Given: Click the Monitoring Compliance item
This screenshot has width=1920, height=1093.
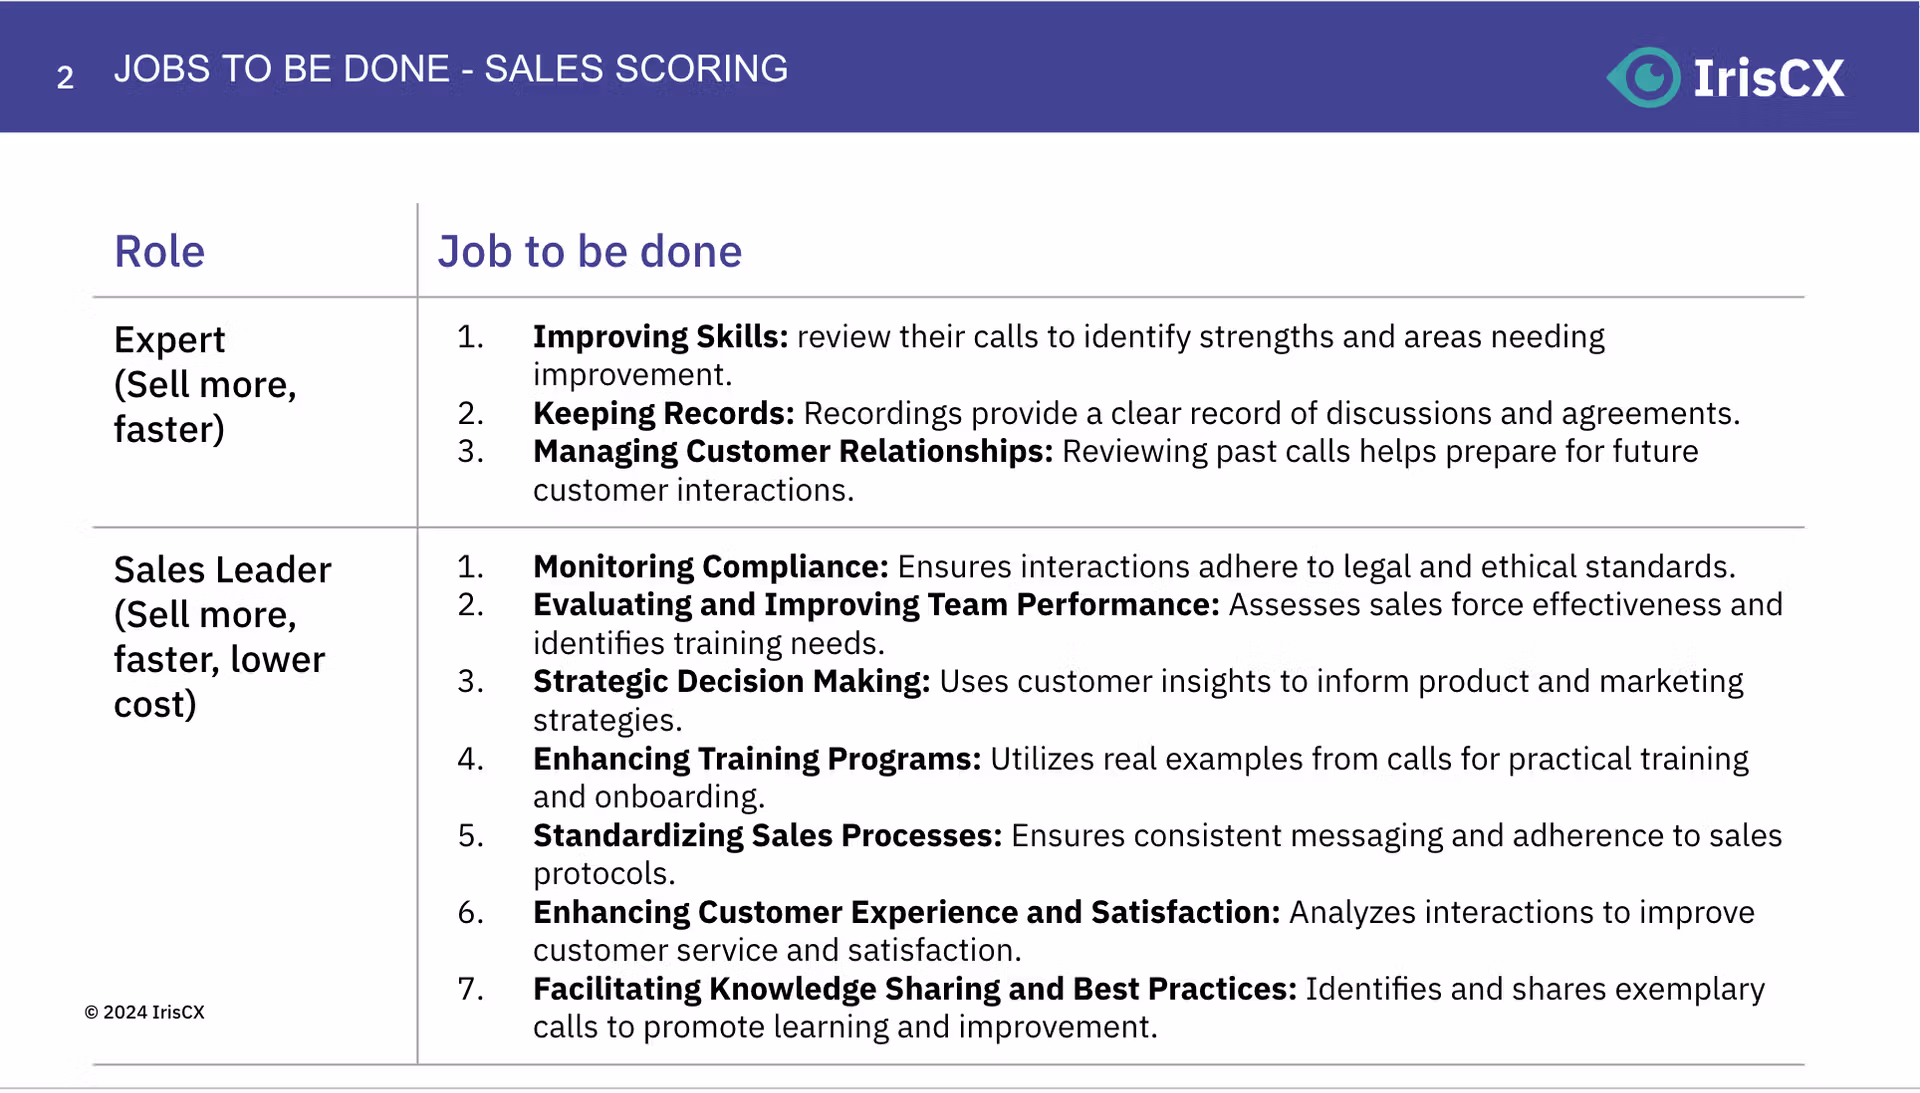Looking at the screenshot, I should [1134, 566].
